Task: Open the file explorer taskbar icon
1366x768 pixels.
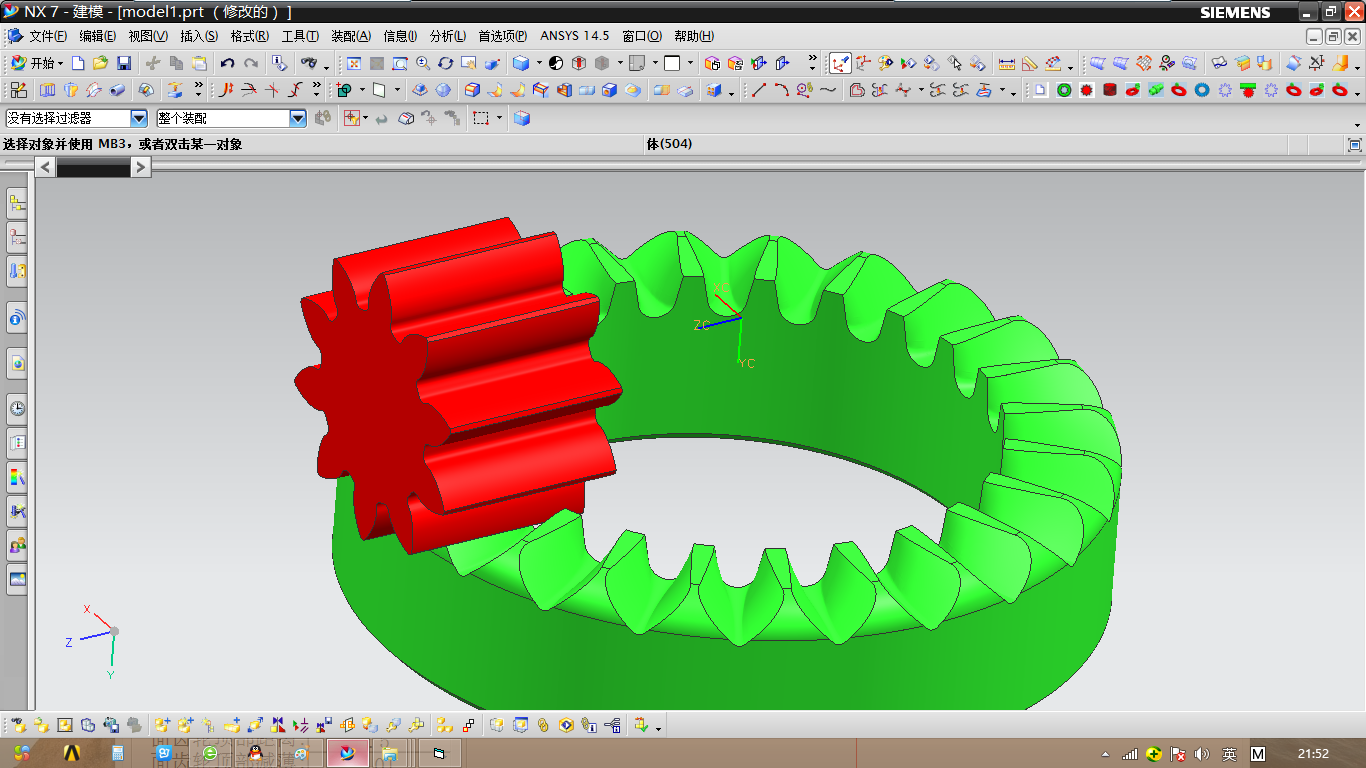Action: [x=388, y=753]
